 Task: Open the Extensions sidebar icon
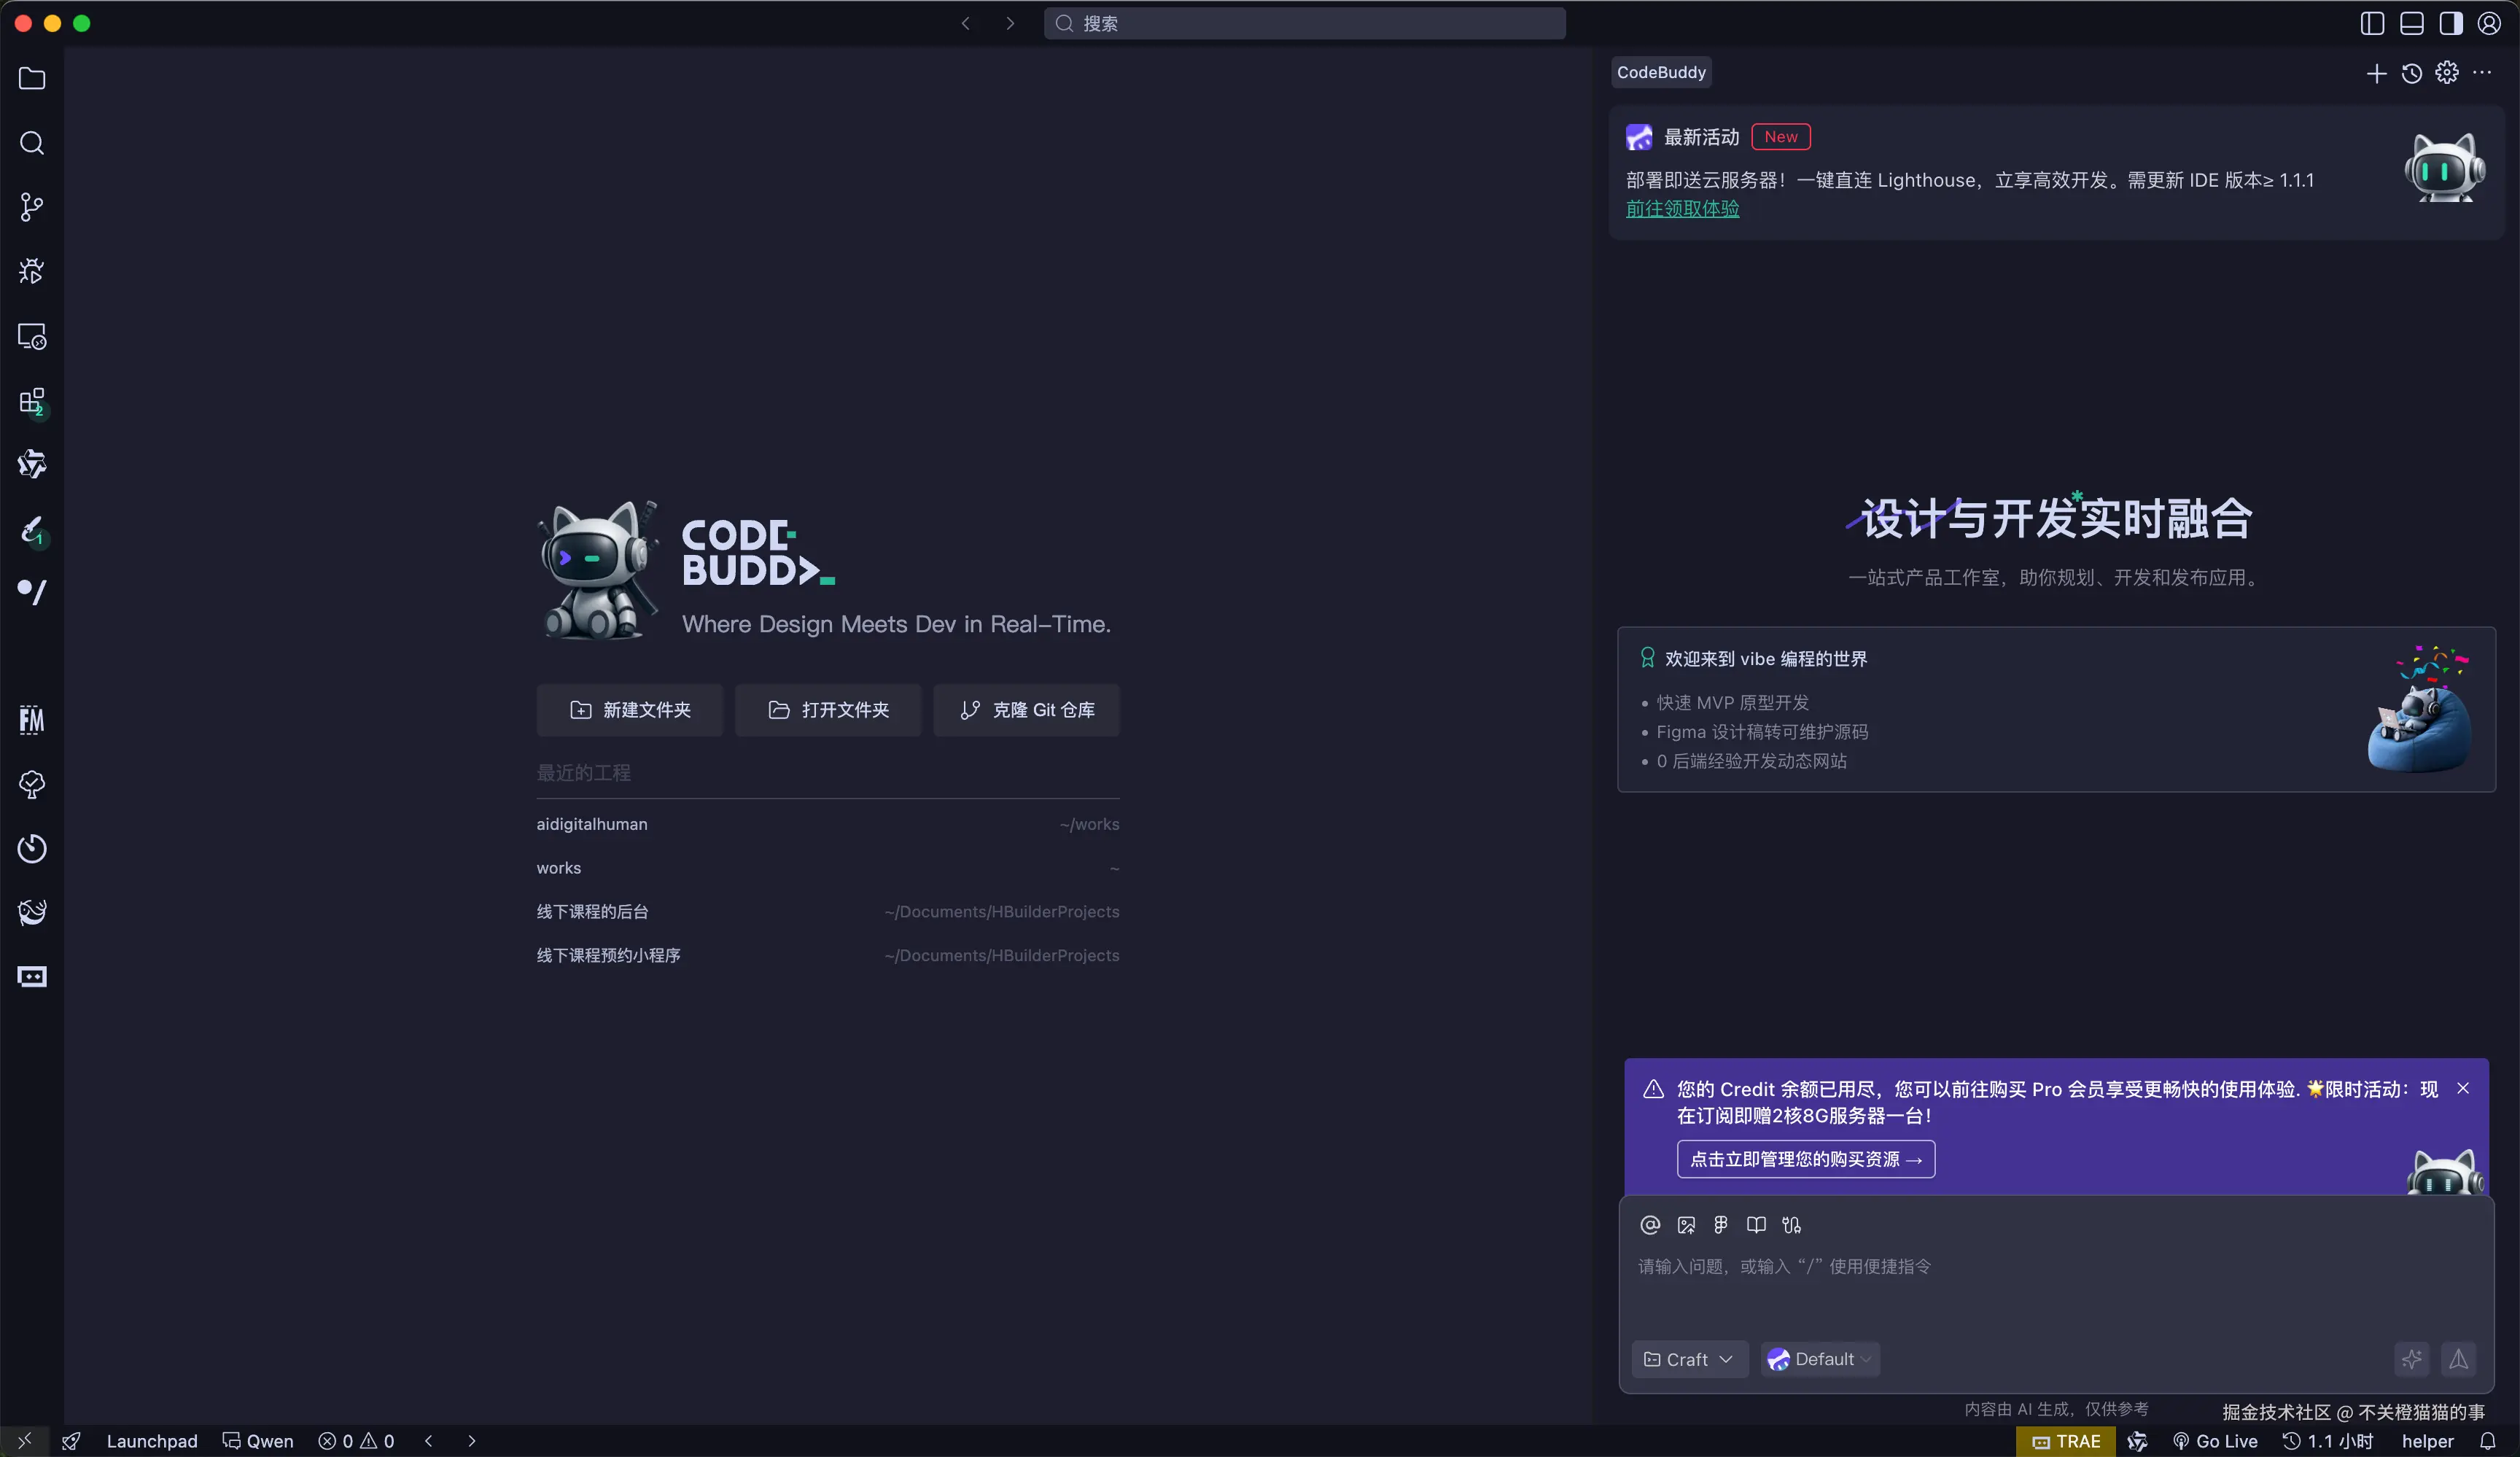pyautogui.click(x=32, y=401)
